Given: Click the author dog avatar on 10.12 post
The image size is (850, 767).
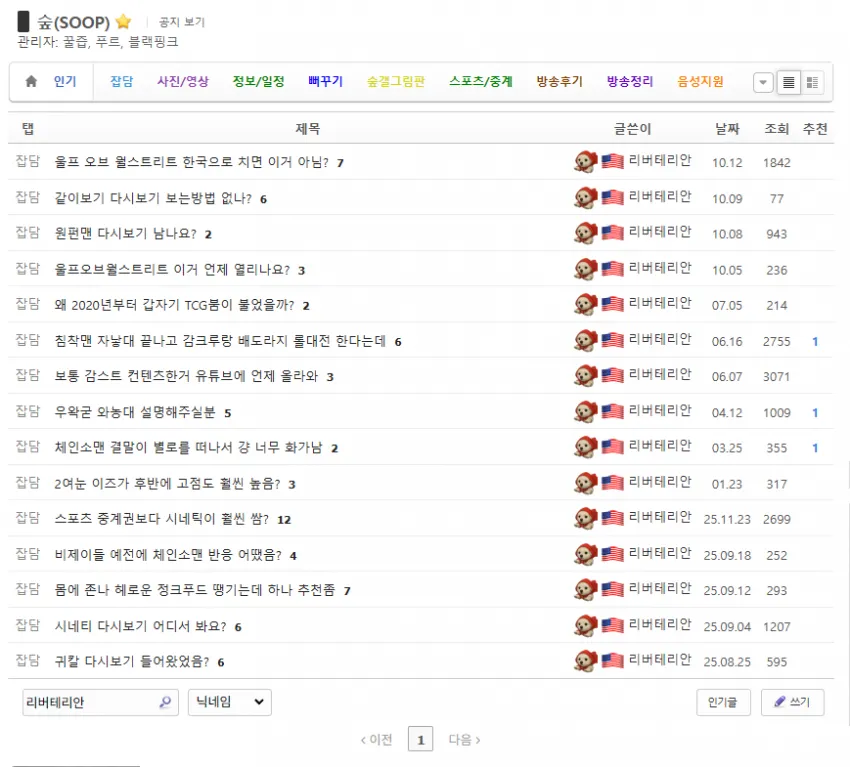Looking at the screenshot, I should [x=585, y=162].
